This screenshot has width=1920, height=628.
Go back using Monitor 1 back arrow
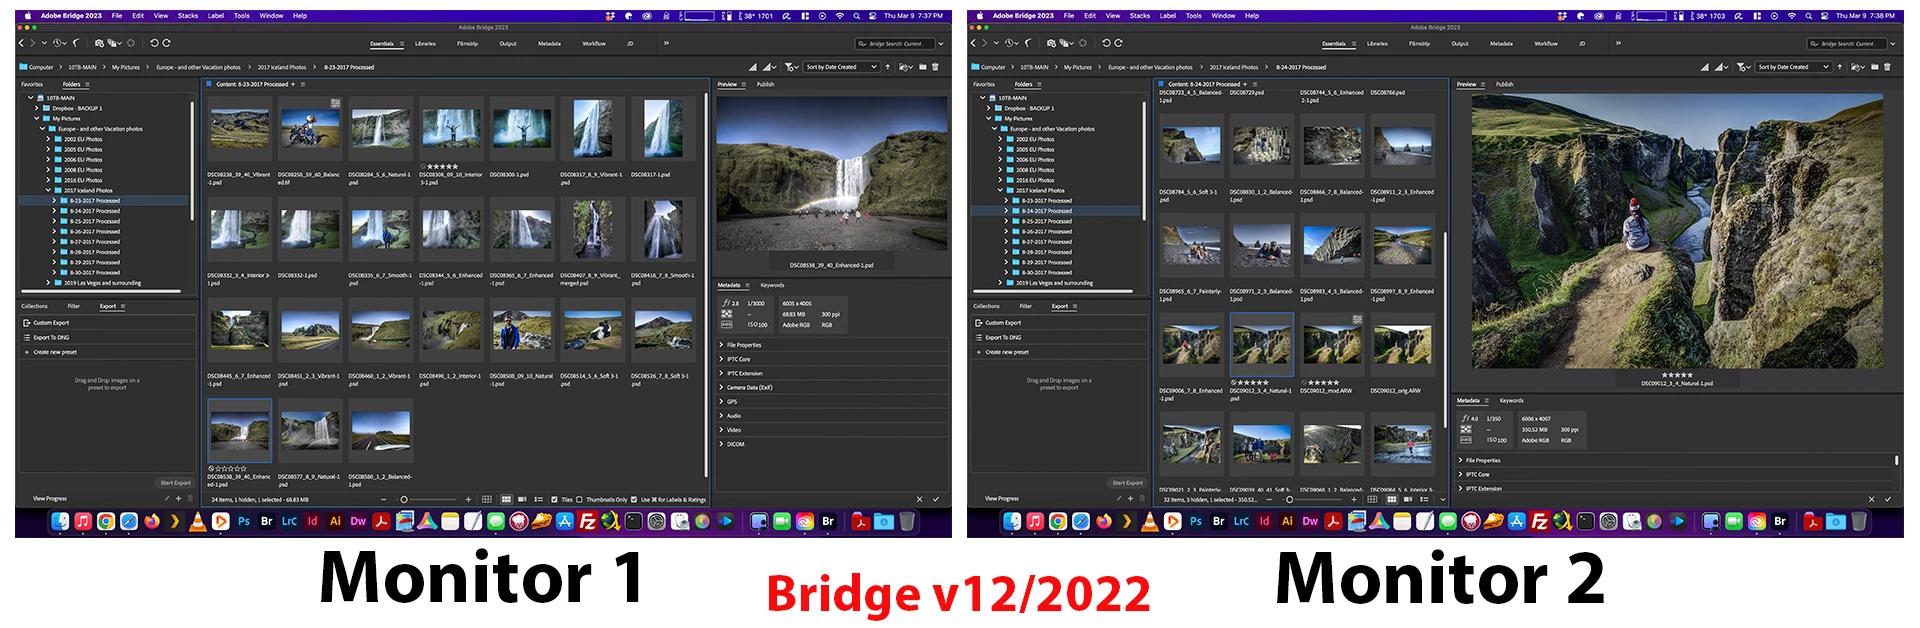click(x=22, y=43)
